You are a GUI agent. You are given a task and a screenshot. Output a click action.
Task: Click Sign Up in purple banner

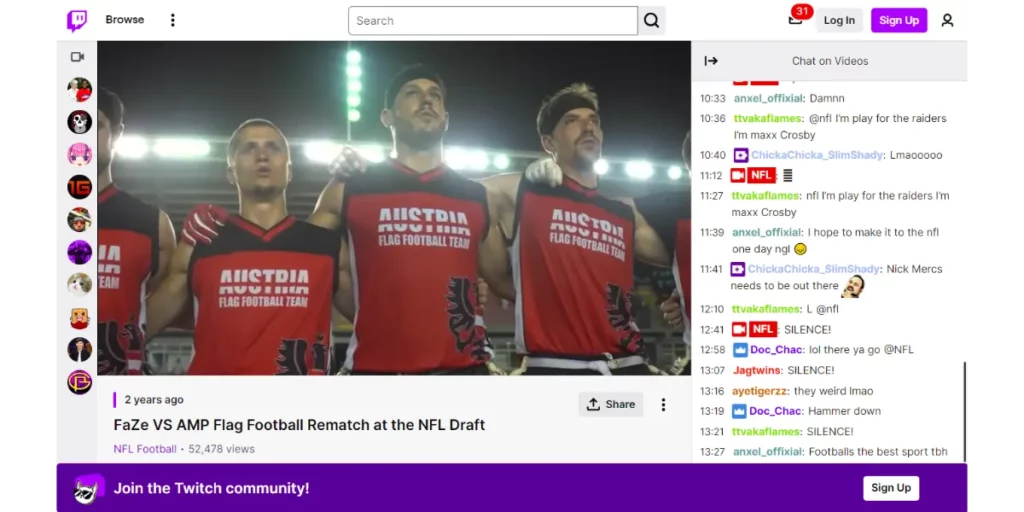tap(890, 488)
